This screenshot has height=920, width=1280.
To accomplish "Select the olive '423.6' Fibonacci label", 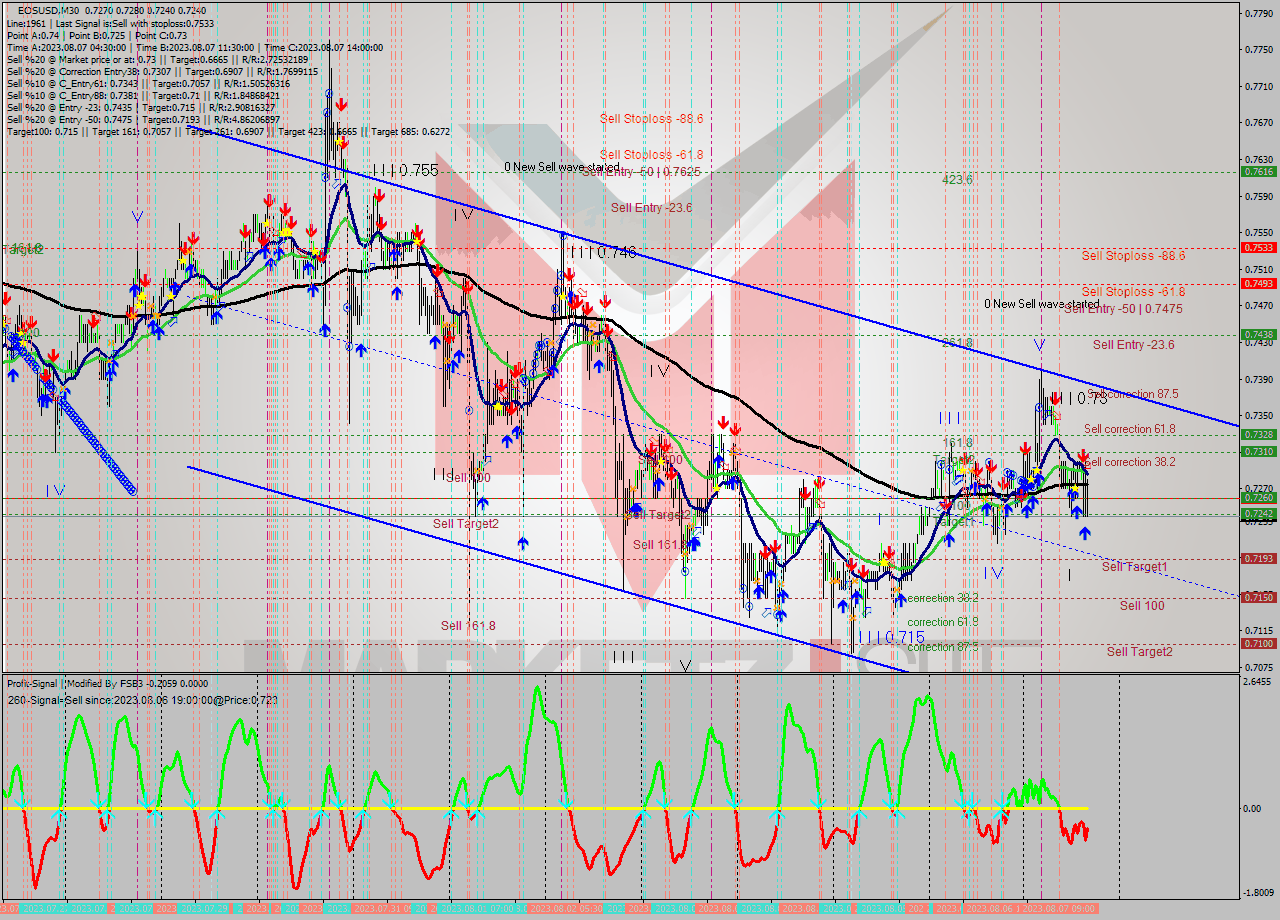I will 957,180.
